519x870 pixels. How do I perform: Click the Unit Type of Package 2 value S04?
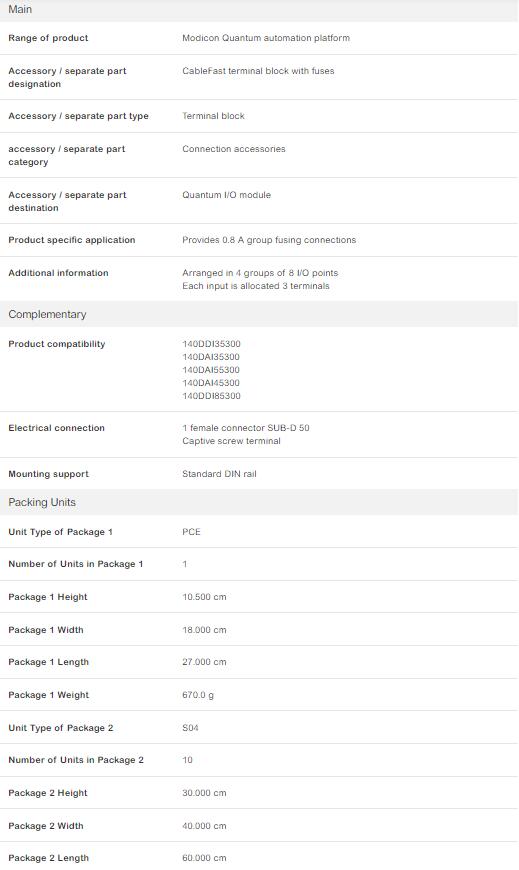(x=190, y=727)
